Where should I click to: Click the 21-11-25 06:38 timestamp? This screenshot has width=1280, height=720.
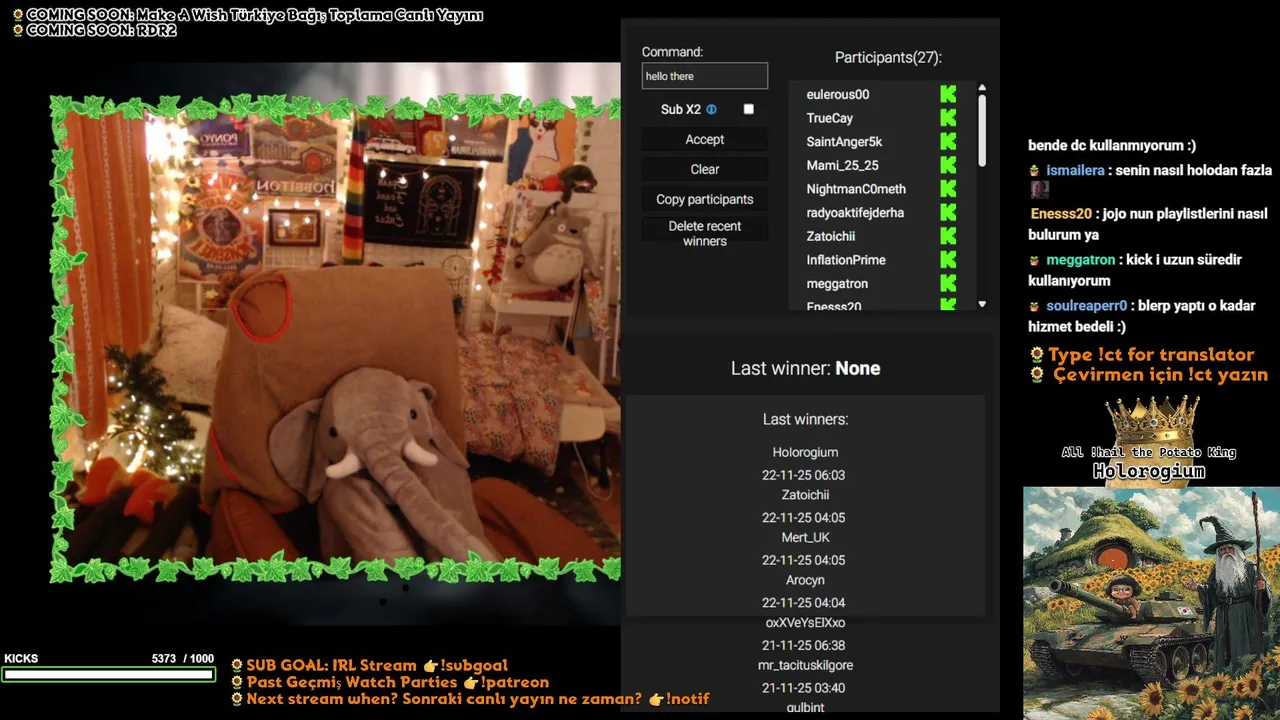tap(803, 645)
